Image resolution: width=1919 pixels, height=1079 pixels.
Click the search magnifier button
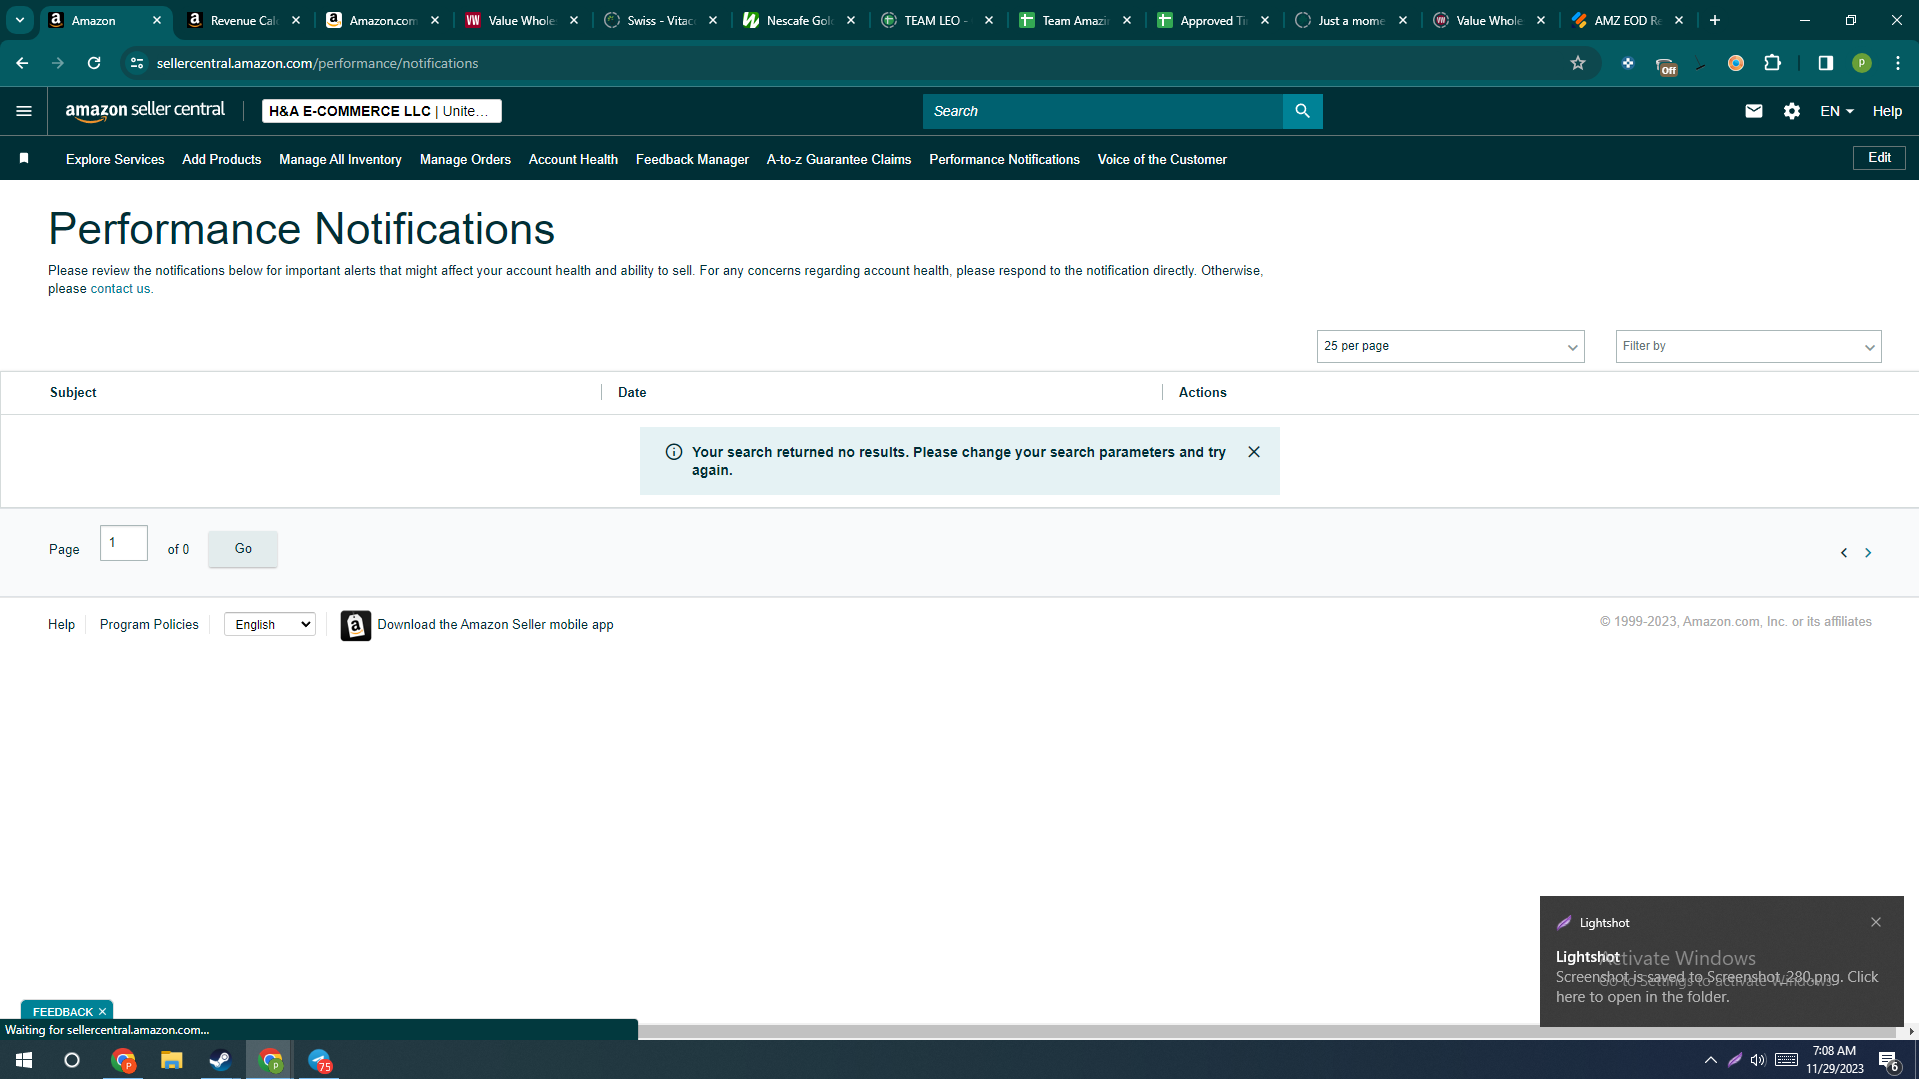coord(1302,111)
